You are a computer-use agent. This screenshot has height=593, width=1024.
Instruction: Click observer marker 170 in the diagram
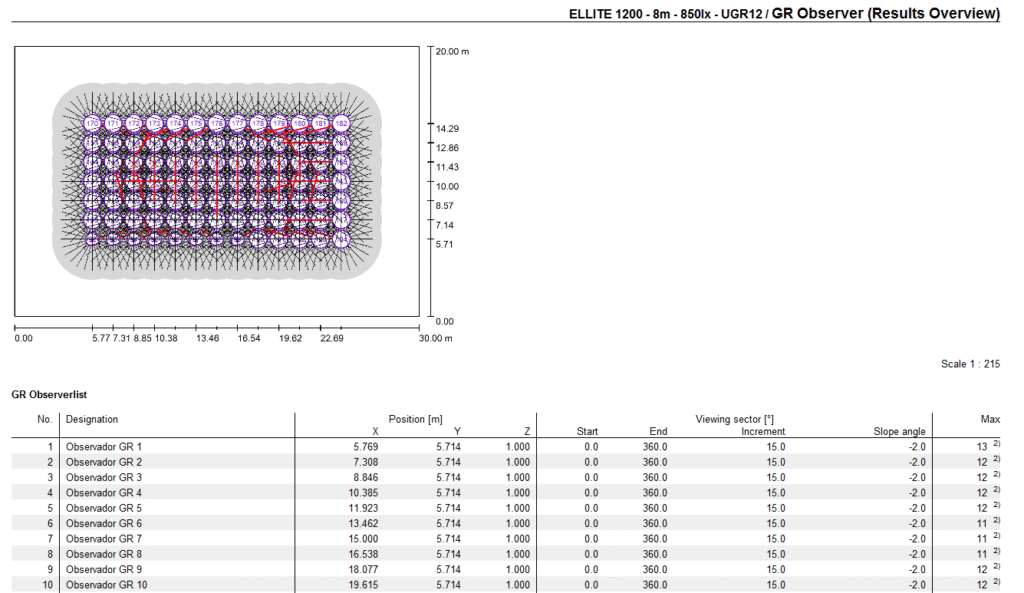[x=92, y=123]
